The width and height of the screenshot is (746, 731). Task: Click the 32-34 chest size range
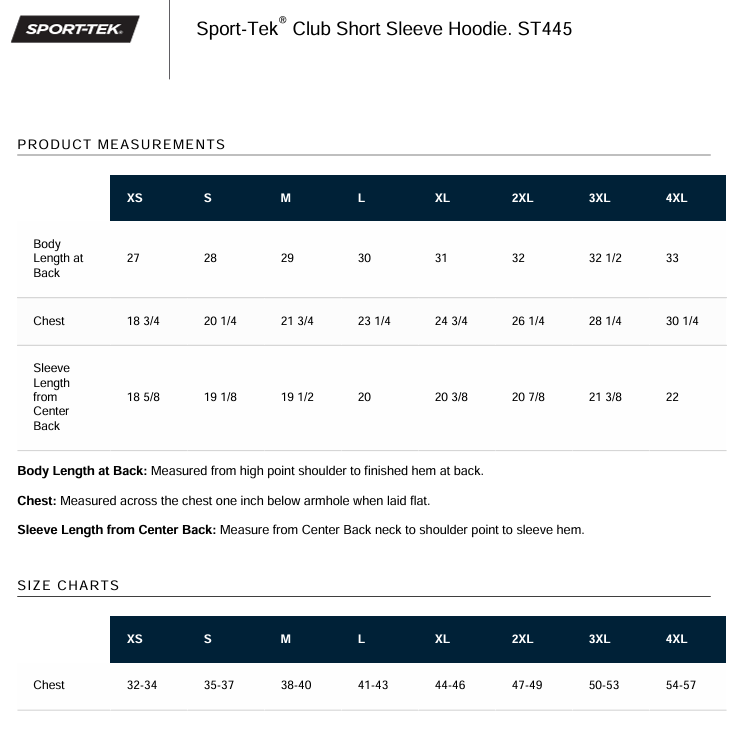(142, 685)
